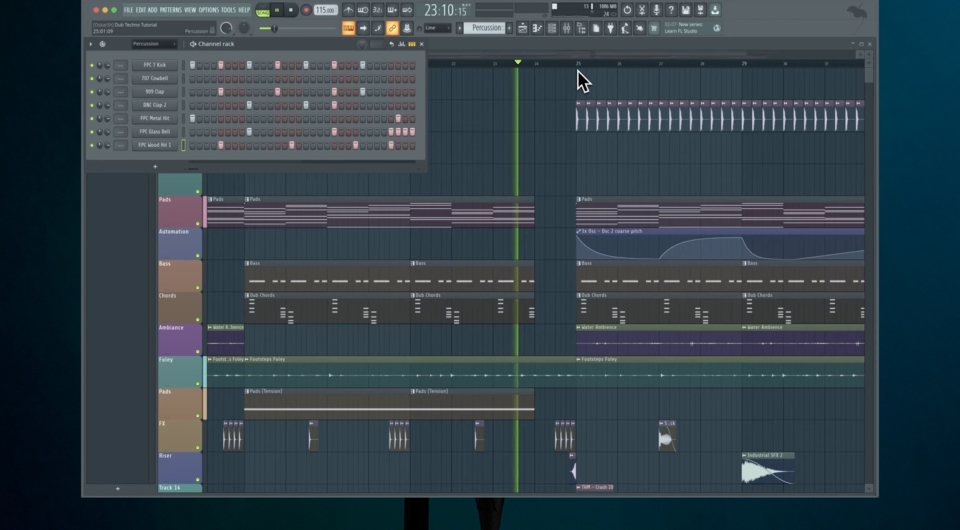960x530 pixels.
Task: Click the typing keyboard to piano icon
Action: point(348,28)
